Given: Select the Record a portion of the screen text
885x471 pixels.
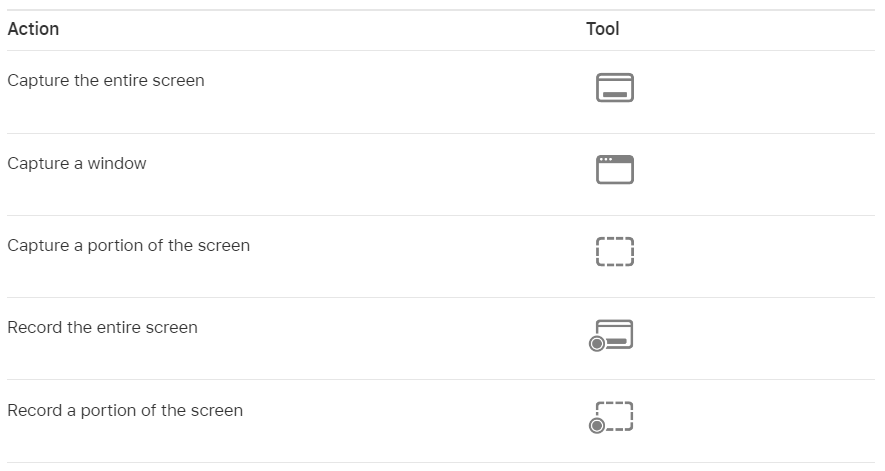Looking at the screenshot, I should pos(125,411).
